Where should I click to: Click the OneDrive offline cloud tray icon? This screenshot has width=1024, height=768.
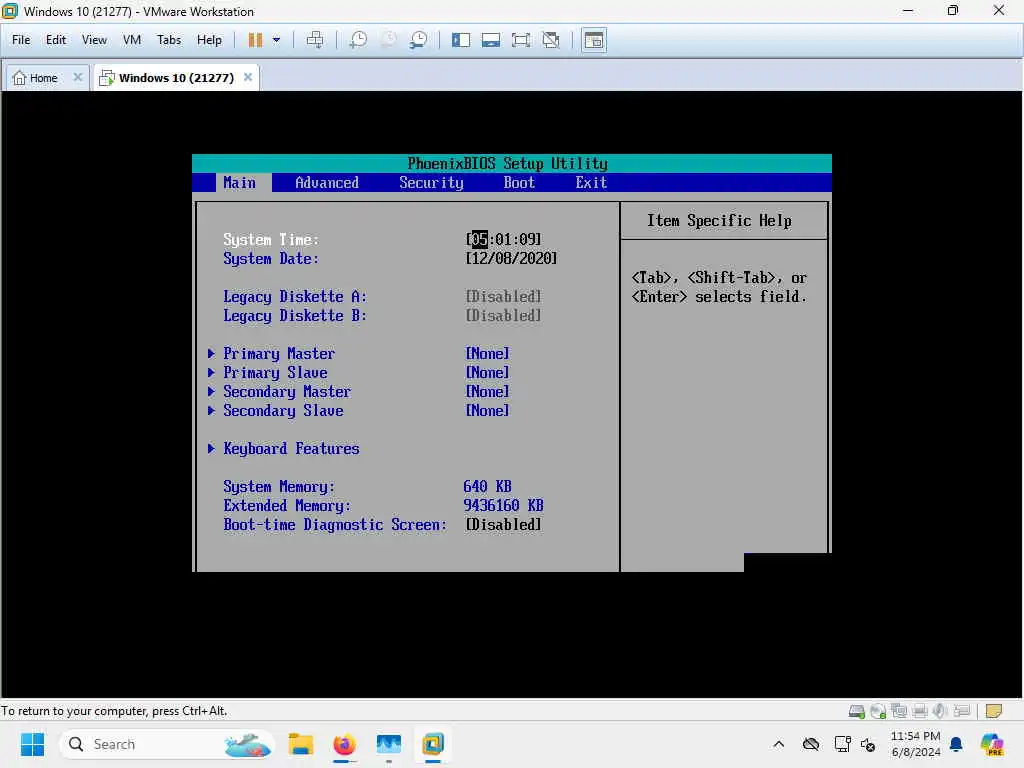point(811,744)
